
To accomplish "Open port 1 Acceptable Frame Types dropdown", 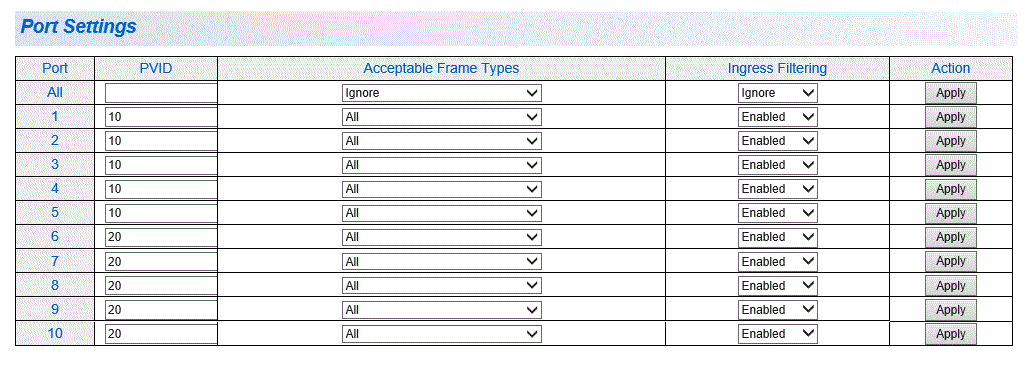I will [441, 117].
